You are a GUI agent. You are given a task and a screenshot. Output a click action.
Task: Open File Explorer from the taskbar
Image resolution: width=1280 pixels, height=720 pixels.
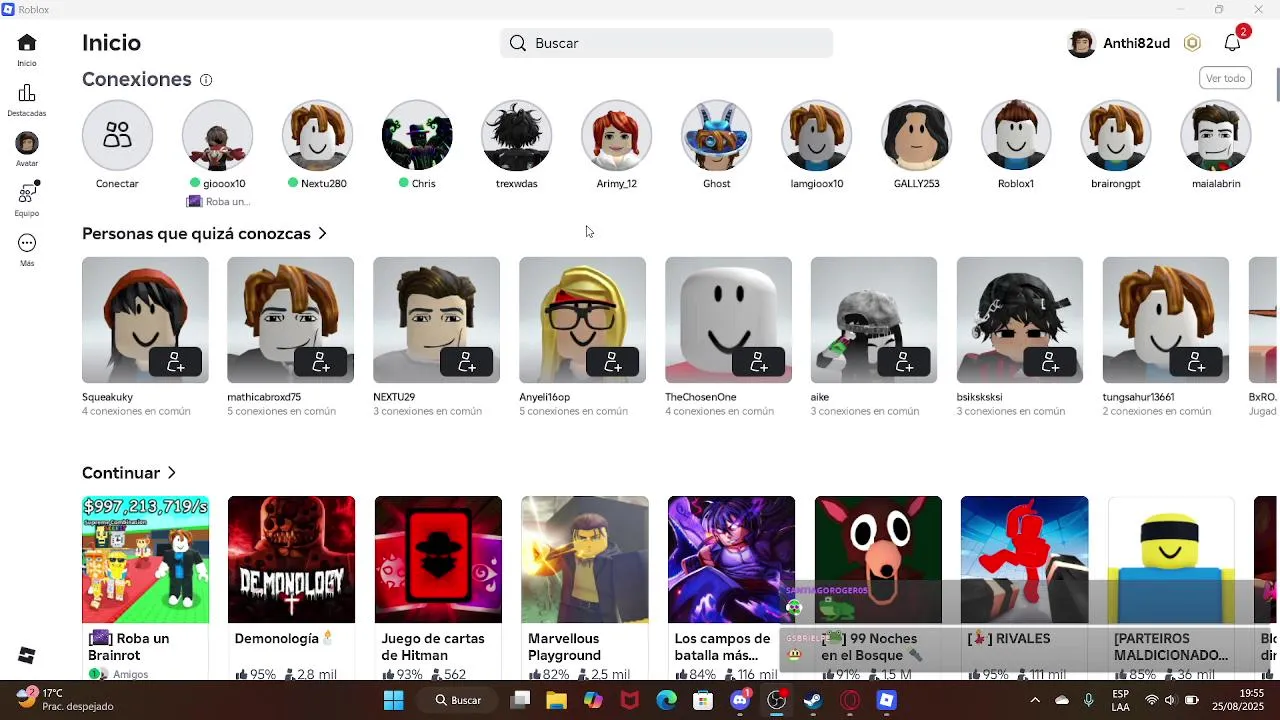click(556, 700)
